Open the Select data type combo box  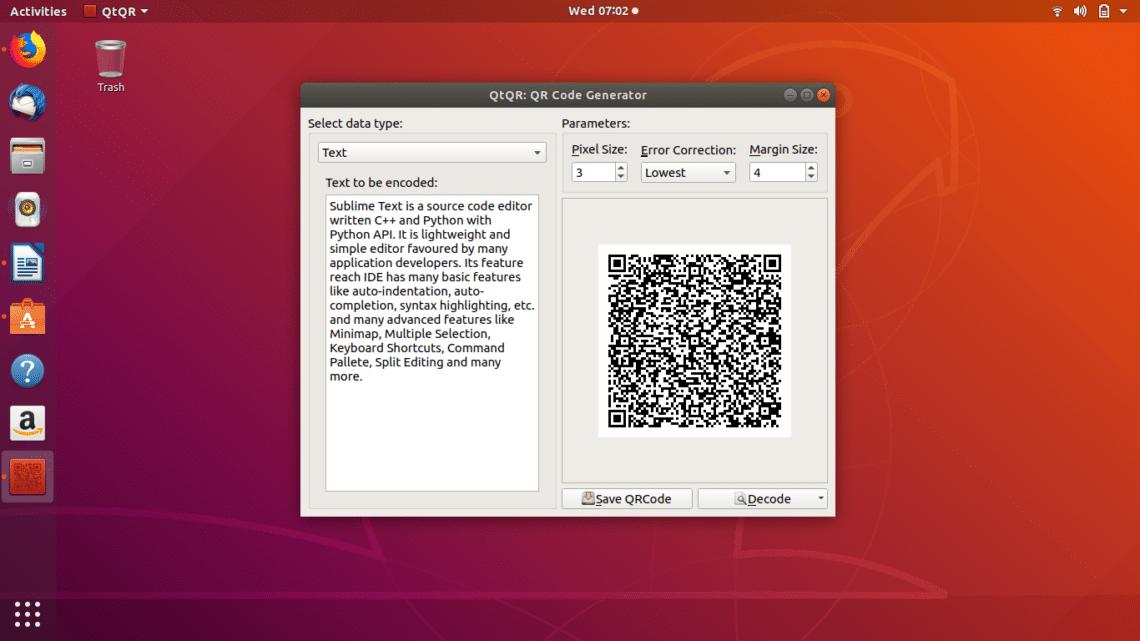431,152
